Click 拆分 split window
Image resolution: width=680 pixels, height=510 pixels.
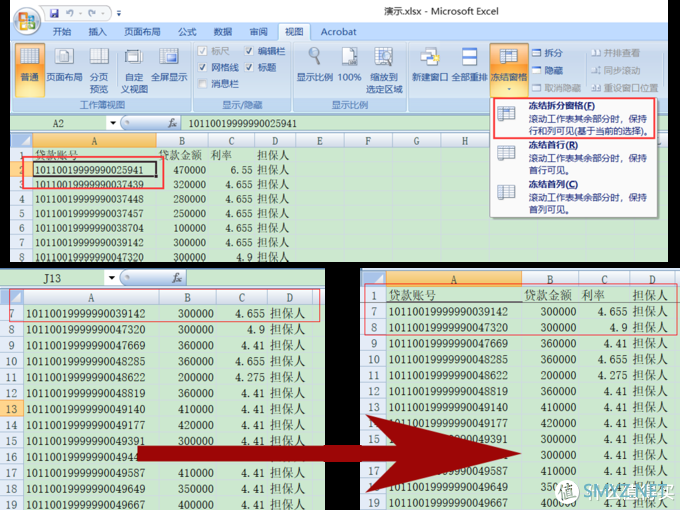point(547,53)
